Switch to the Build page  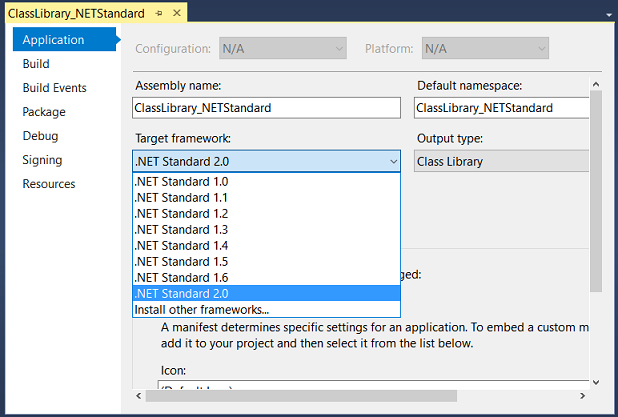tap(36, 64)
